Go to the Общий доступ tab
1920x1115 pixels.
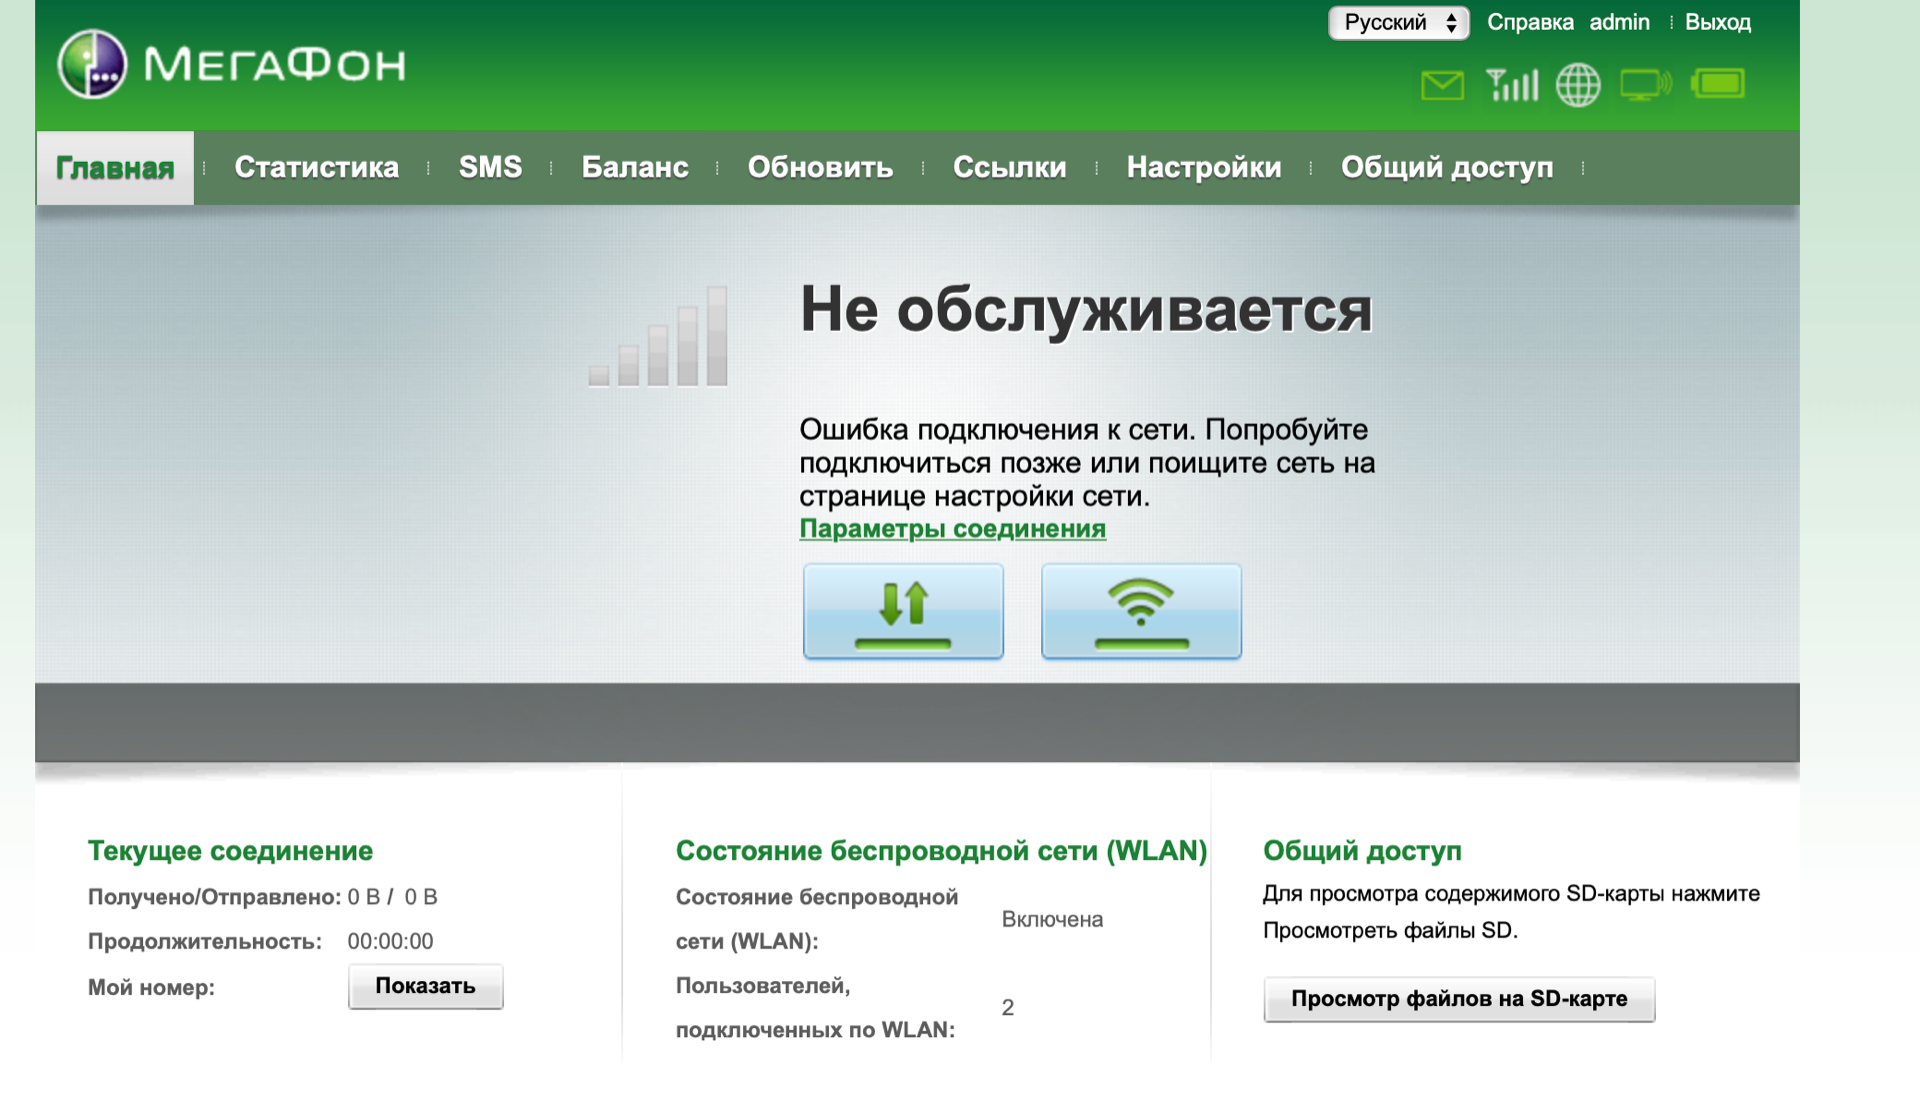pyautogui.click(x=1447, y=167)
